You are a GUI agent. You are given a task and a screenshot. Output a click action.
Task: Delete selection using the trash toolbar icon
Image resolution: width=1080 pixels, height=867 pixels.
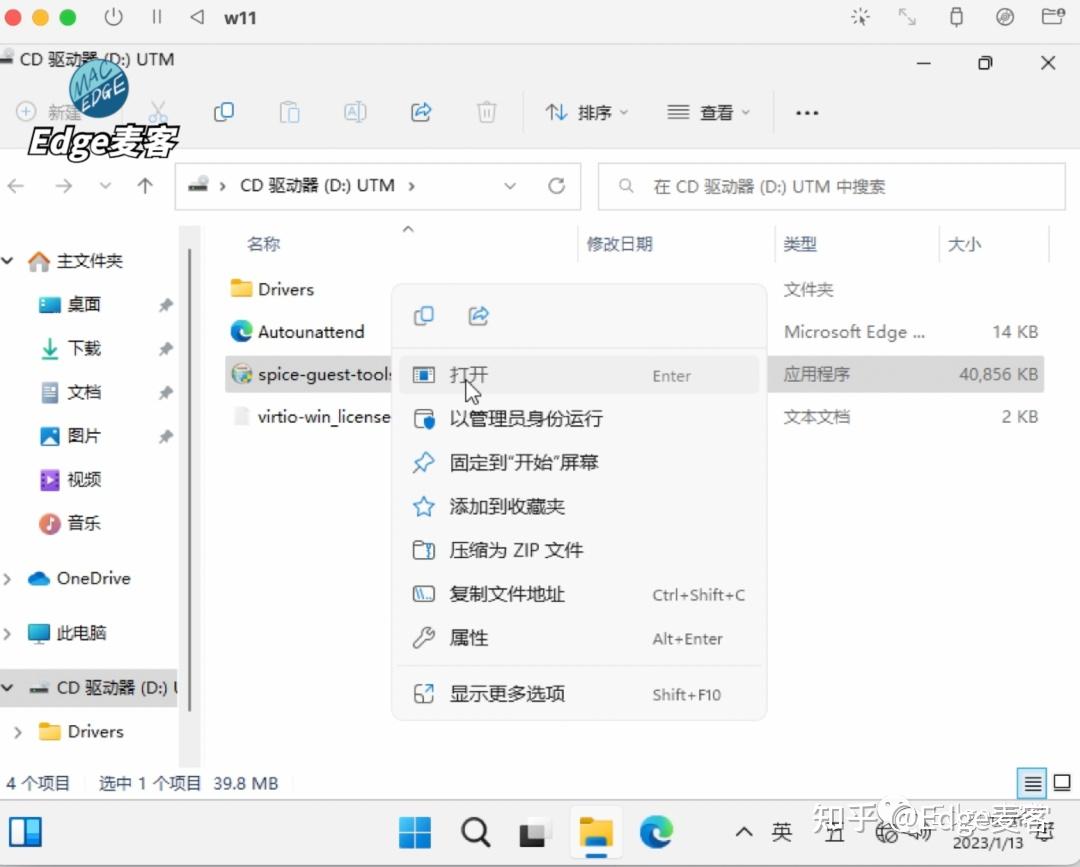pyautogui.click(x=487, y=112)
